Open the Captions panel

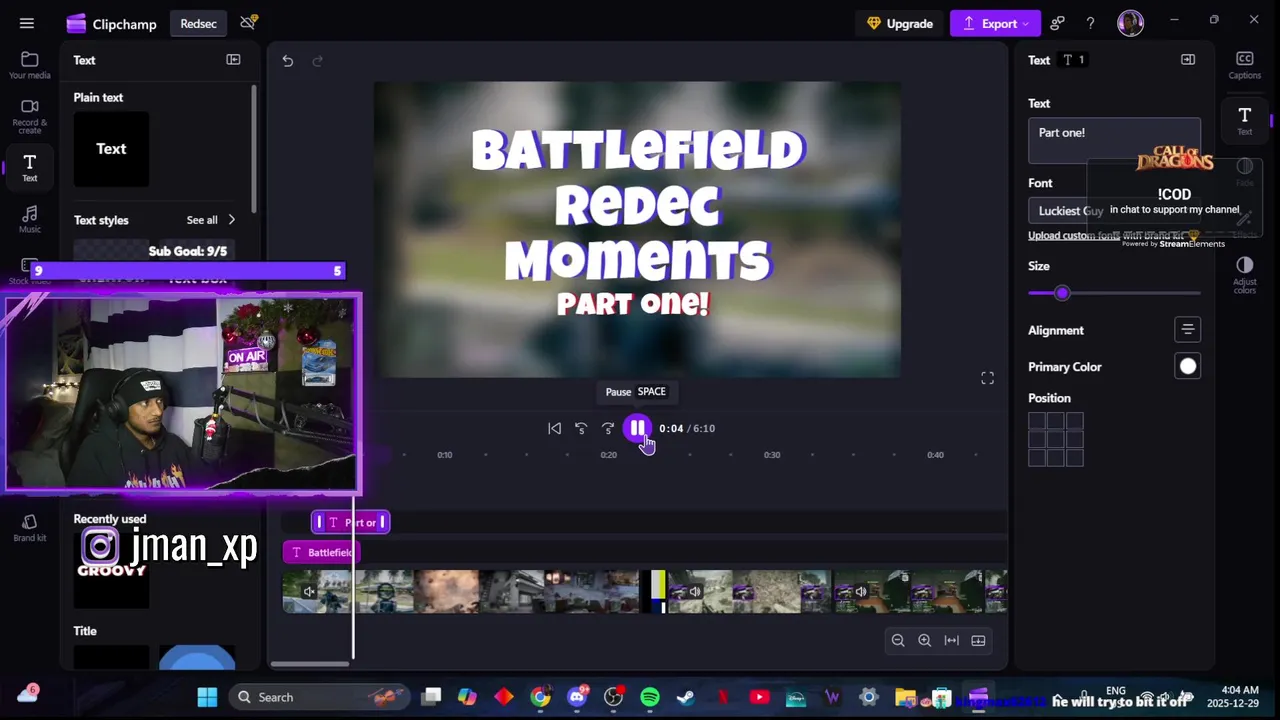point(1244,66)
